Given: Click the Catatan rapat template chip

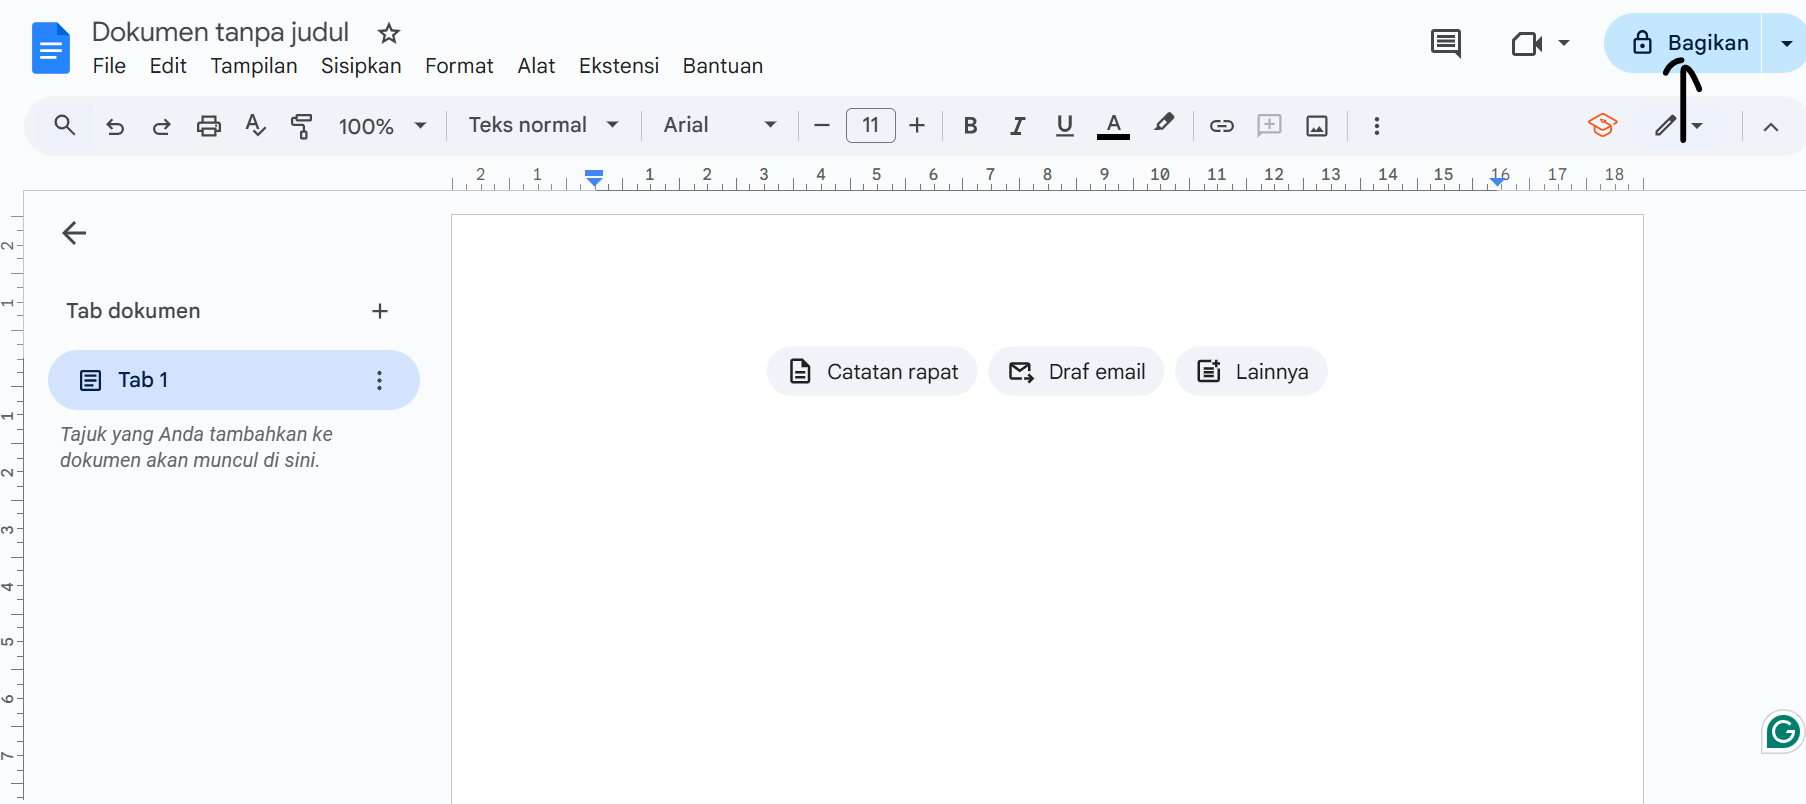Looking at the screenshot, I should [872, 372].
